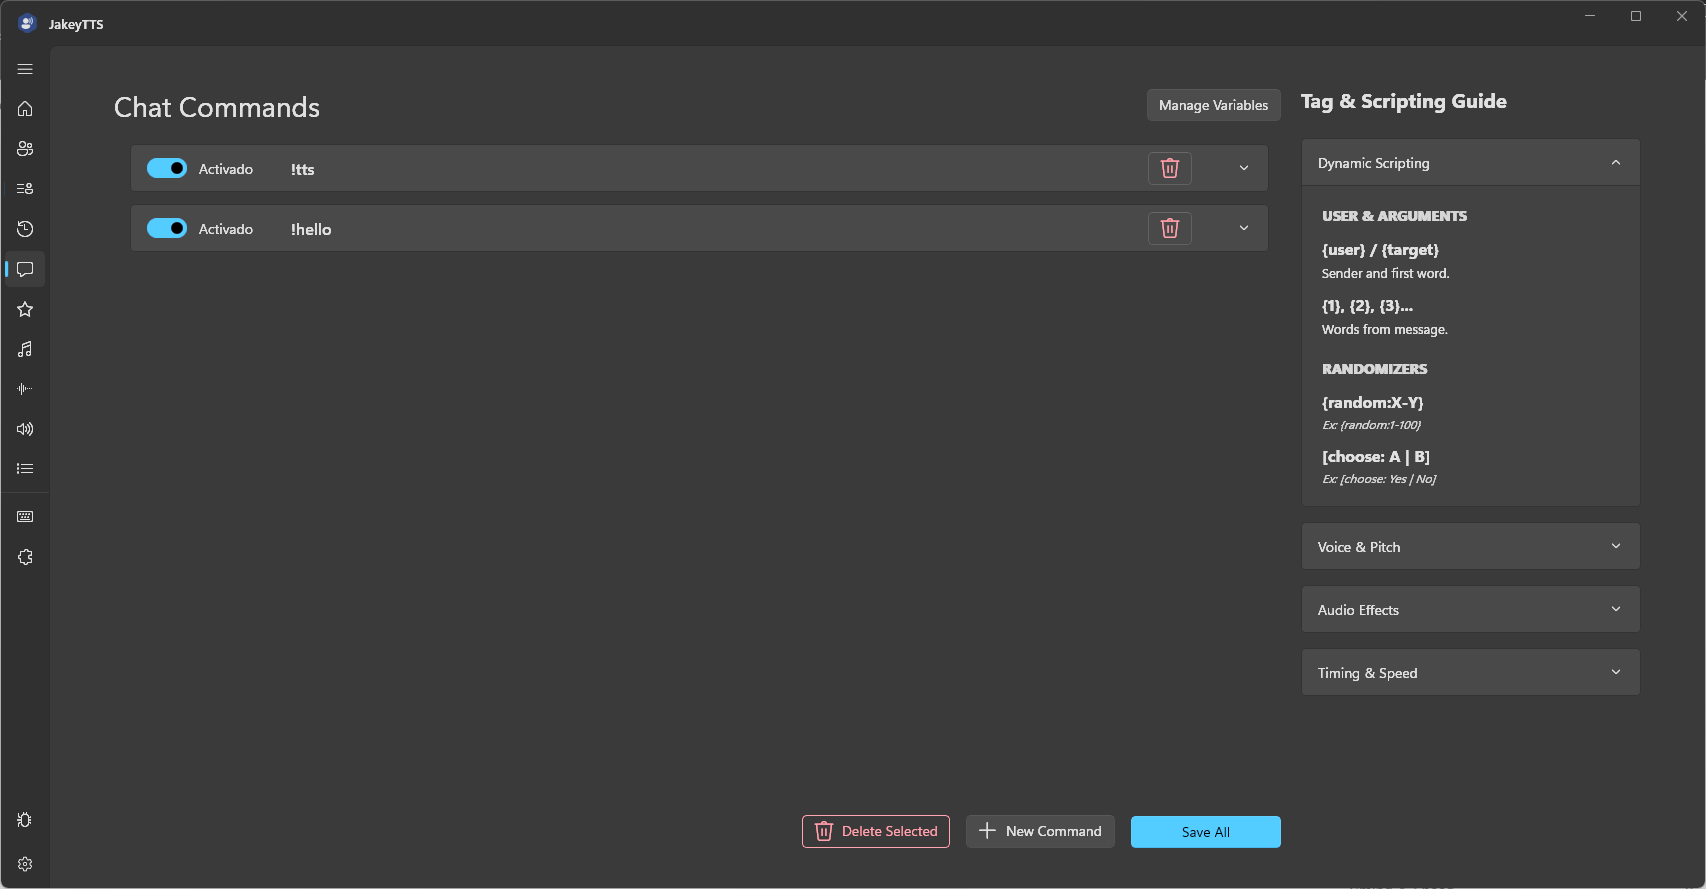
Task: Open the speaker volume sidebar icon
Action: [x=25, y=429]
